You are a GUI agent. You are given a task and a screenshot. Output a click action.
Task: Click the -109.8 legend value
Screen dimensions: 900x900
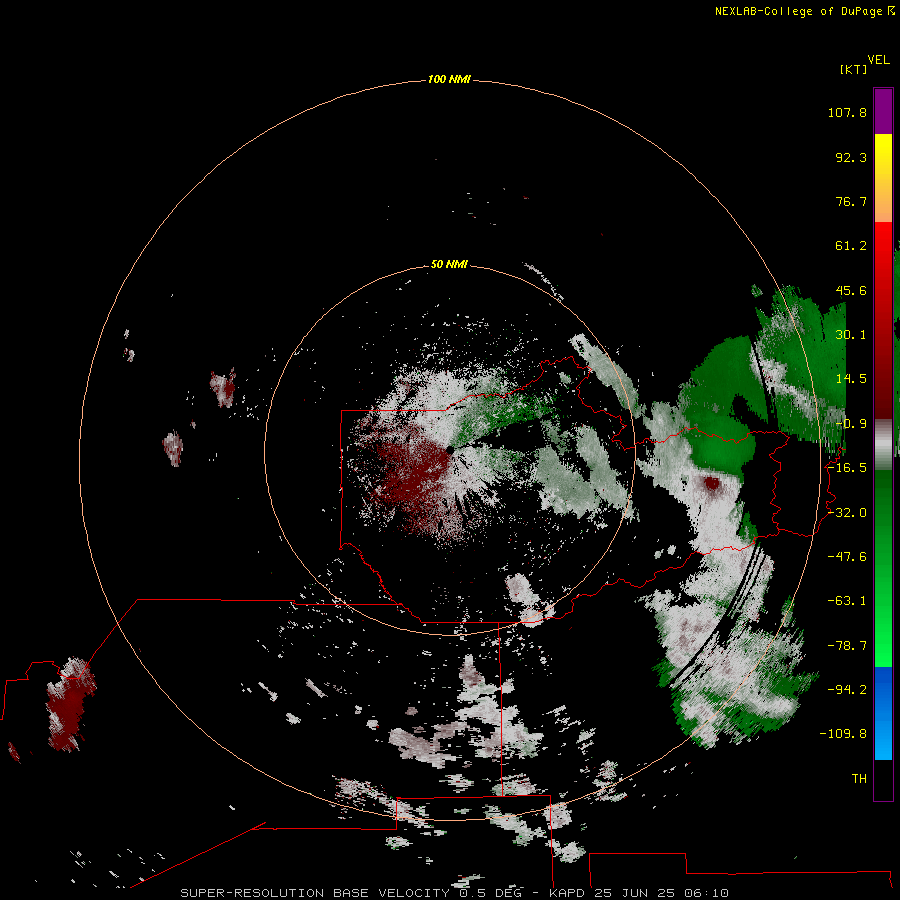click(x=843, y=734)
